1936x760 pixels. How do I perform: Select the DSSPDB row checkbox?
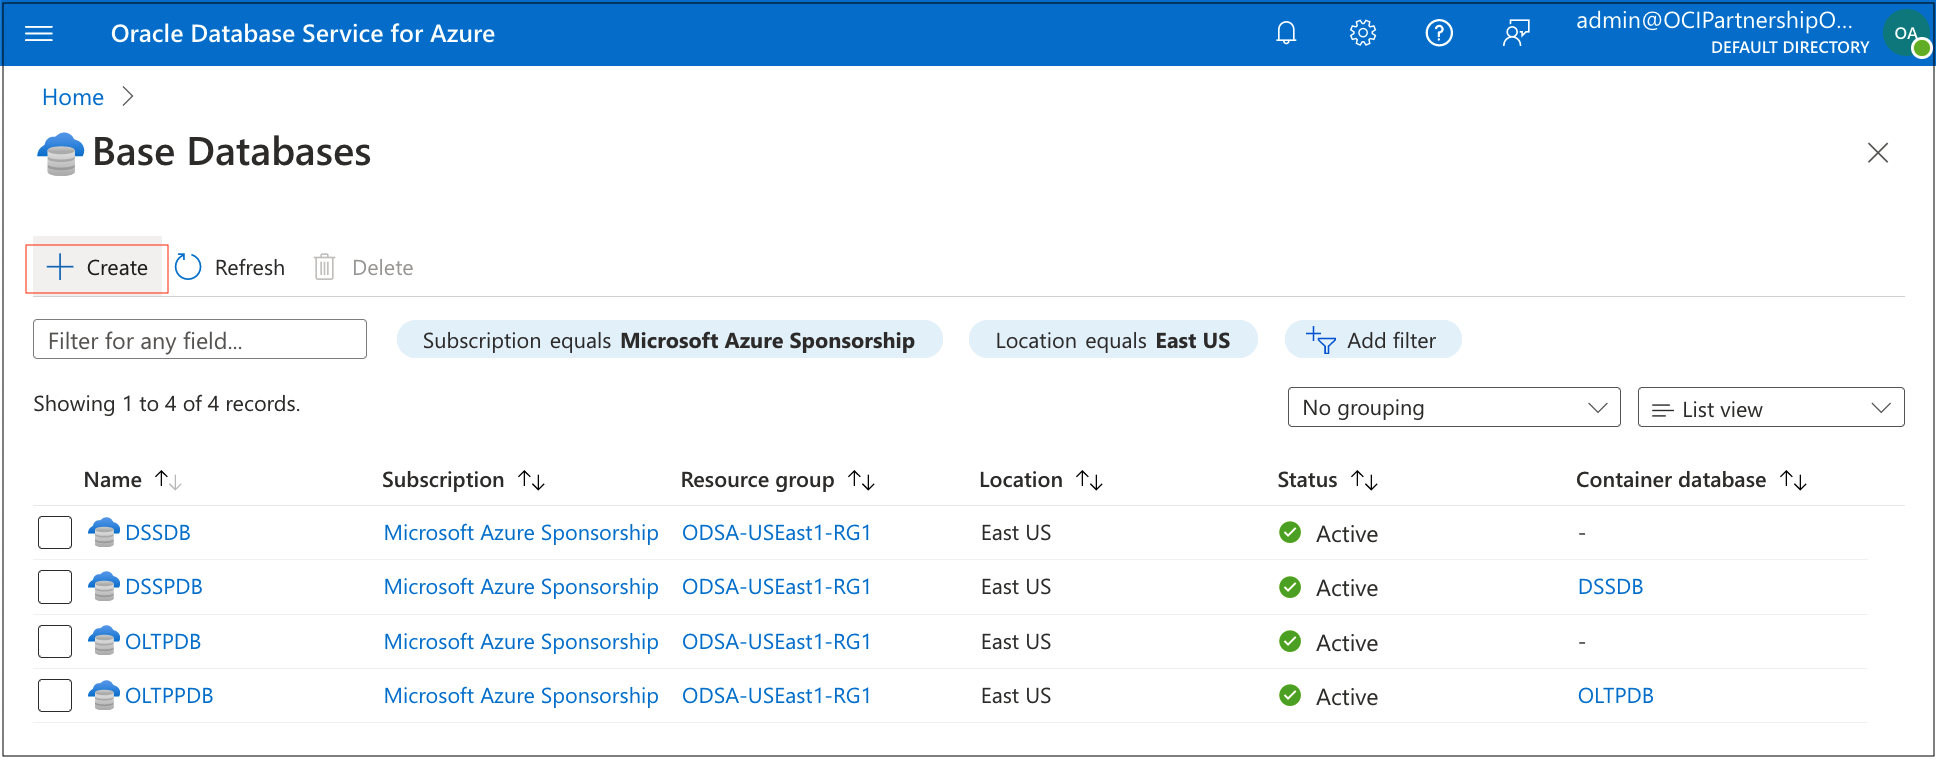[x=55, y=587]
